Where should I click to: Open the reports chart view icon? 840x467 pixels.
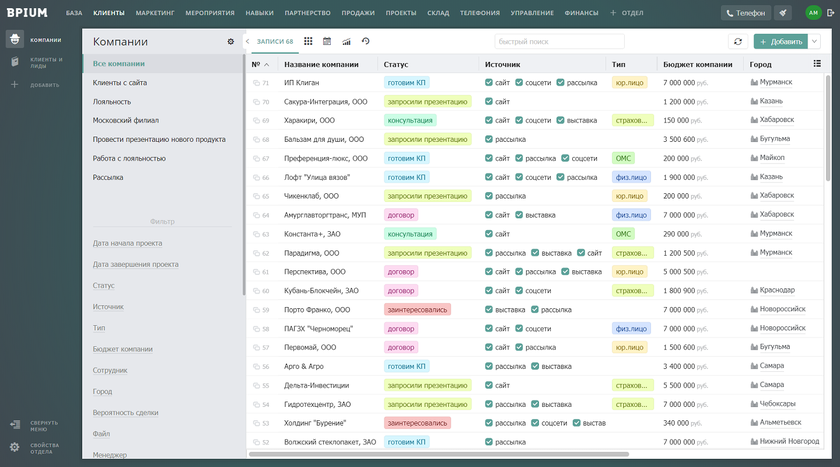click(x=346, y=42)
